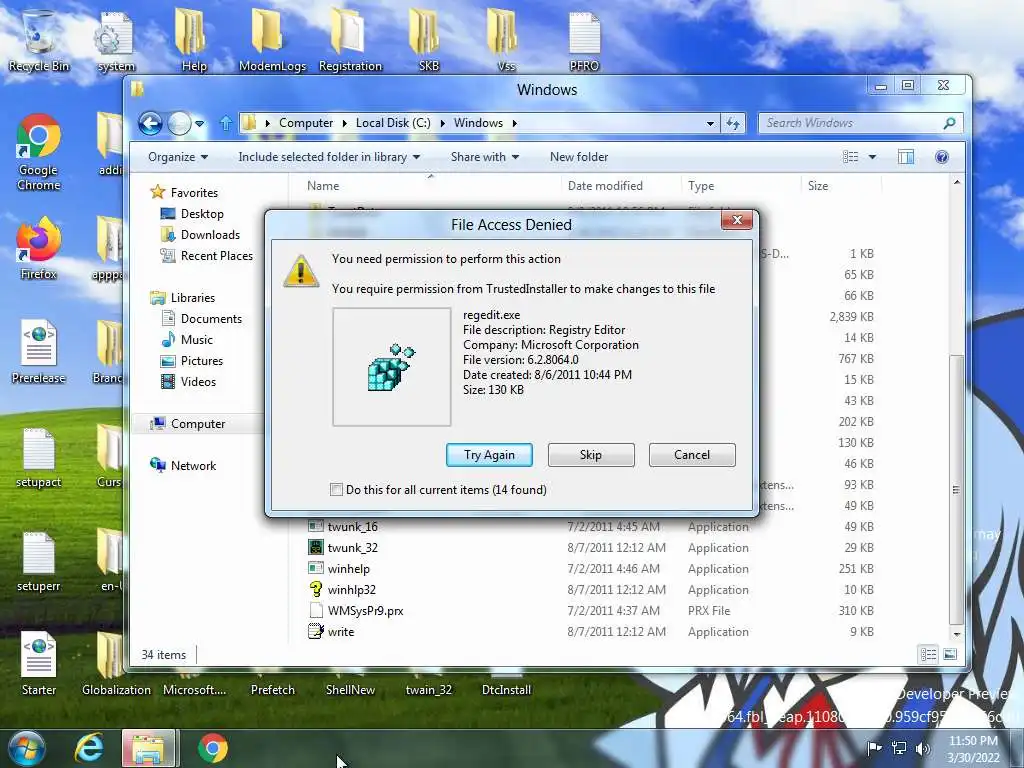Open the SKB desktop folder

[428, 40]
